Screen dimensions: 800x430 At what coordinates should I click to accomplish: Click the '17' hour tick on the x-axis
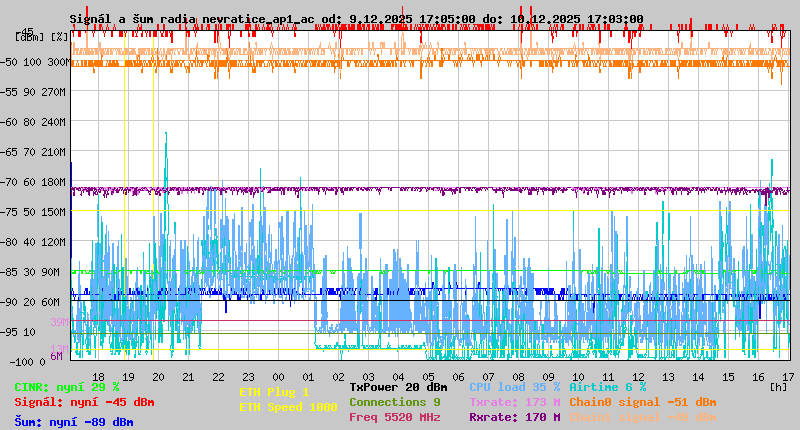pos(788,377)
